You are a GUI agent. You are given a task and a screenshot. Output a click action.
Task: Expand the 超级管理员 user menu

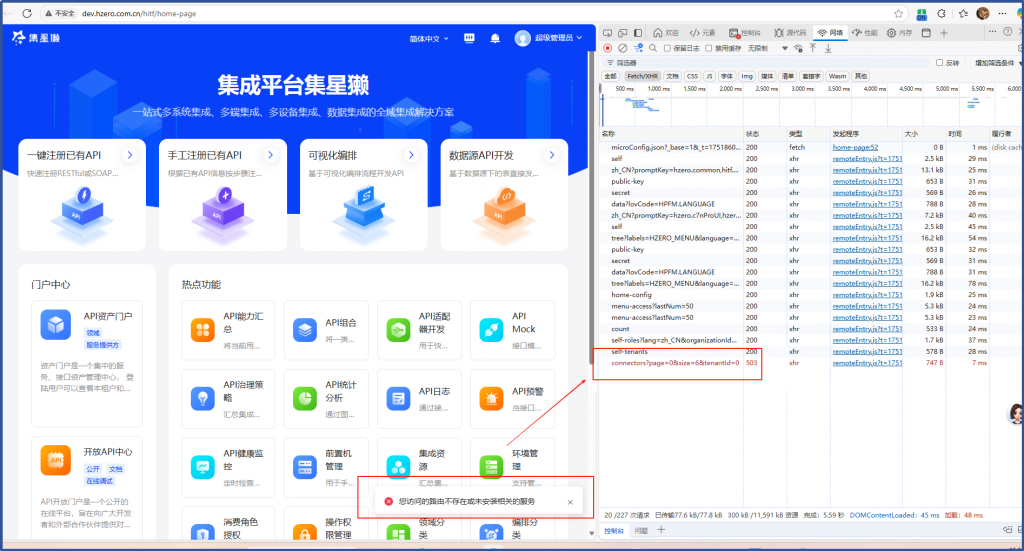(x=550, y=39)
